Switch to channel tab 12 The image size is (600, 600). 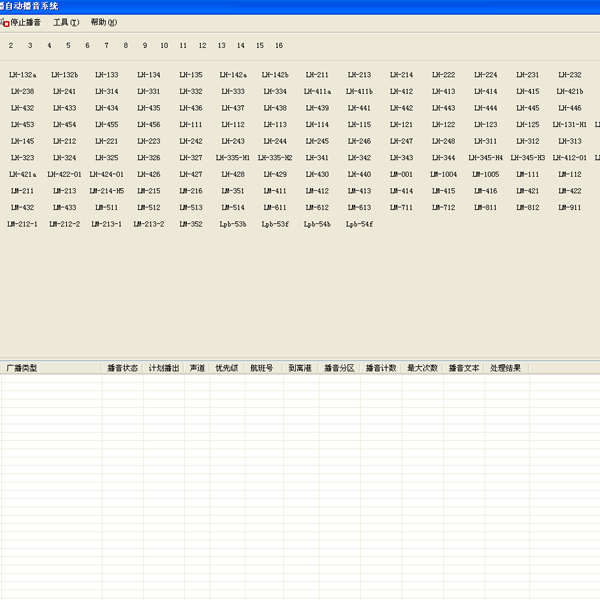(202, 46)
